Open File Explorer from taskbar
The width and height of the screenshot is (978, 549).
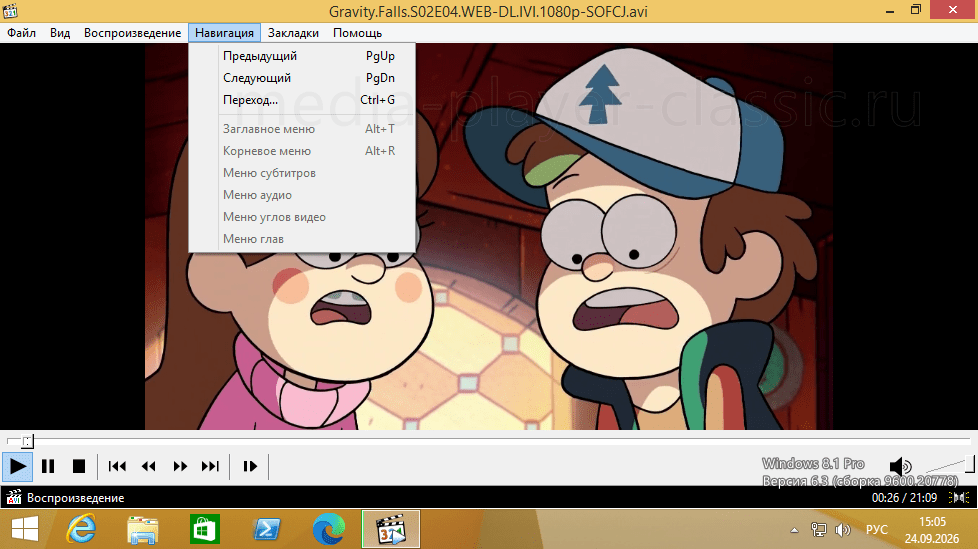click(143, 530)
